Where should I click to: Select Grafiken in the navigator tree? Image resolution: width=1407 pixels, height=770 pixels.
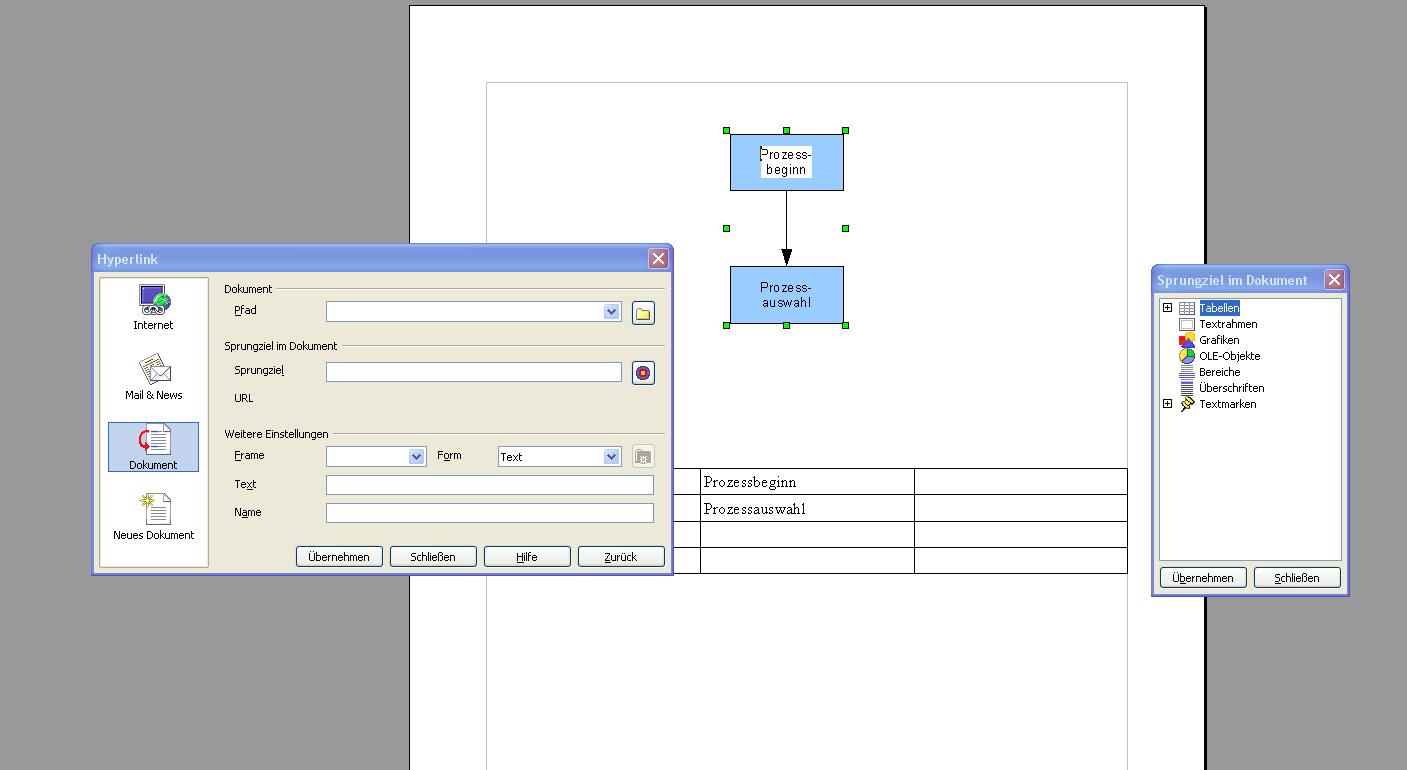pyautogui.click(x=1218, y=340)
